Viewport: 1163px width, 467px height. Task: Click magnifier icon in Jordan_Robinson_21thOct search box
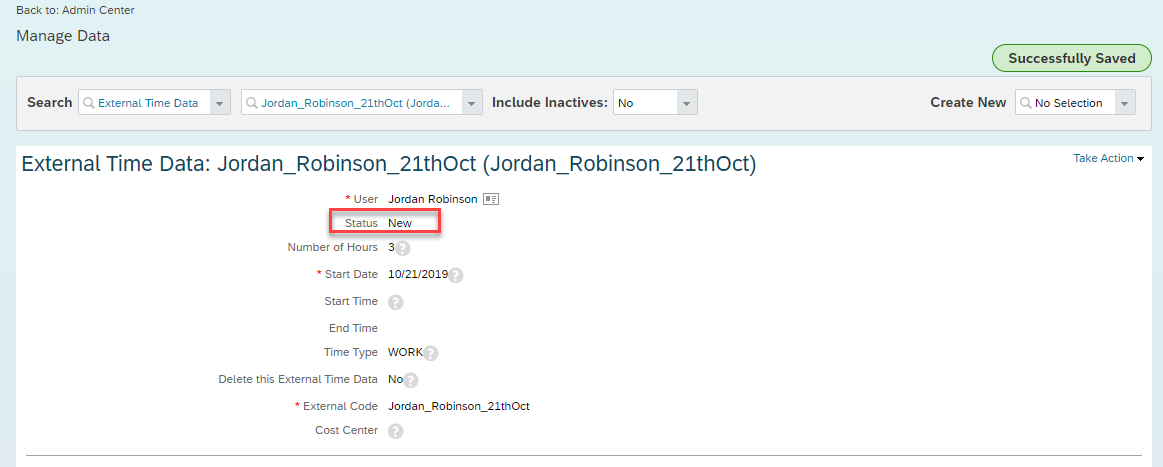pos(253,103)
